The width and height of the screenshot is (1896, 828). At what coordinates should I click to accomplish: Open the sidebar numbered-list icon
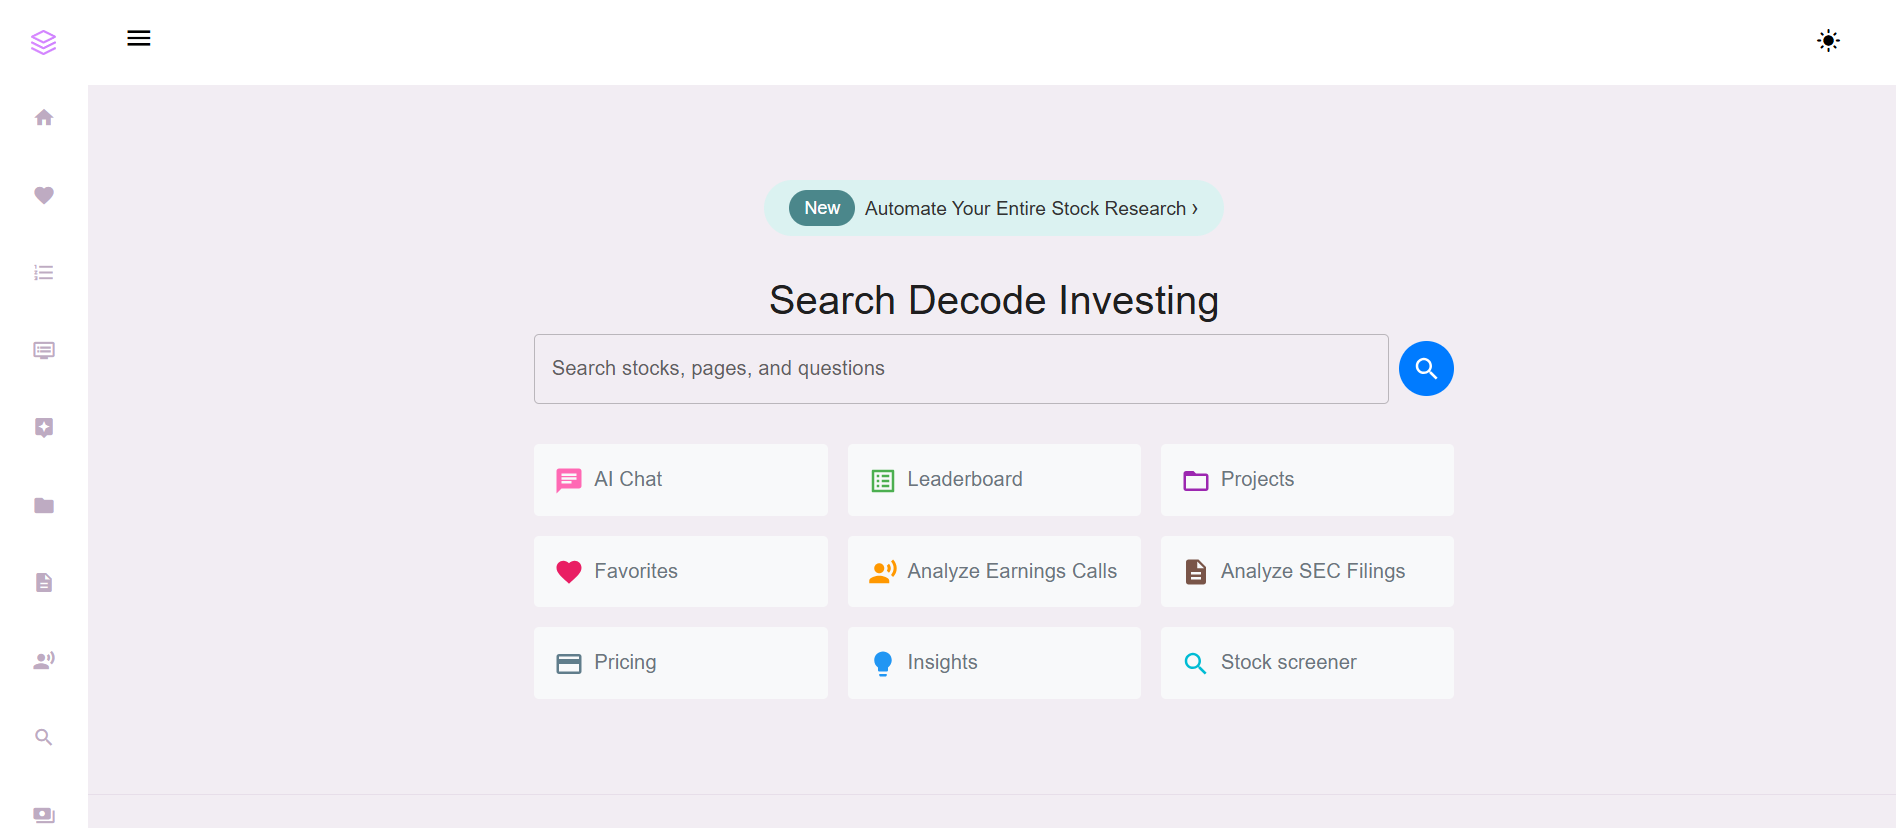pyautogui.click(x=44, y=273)
